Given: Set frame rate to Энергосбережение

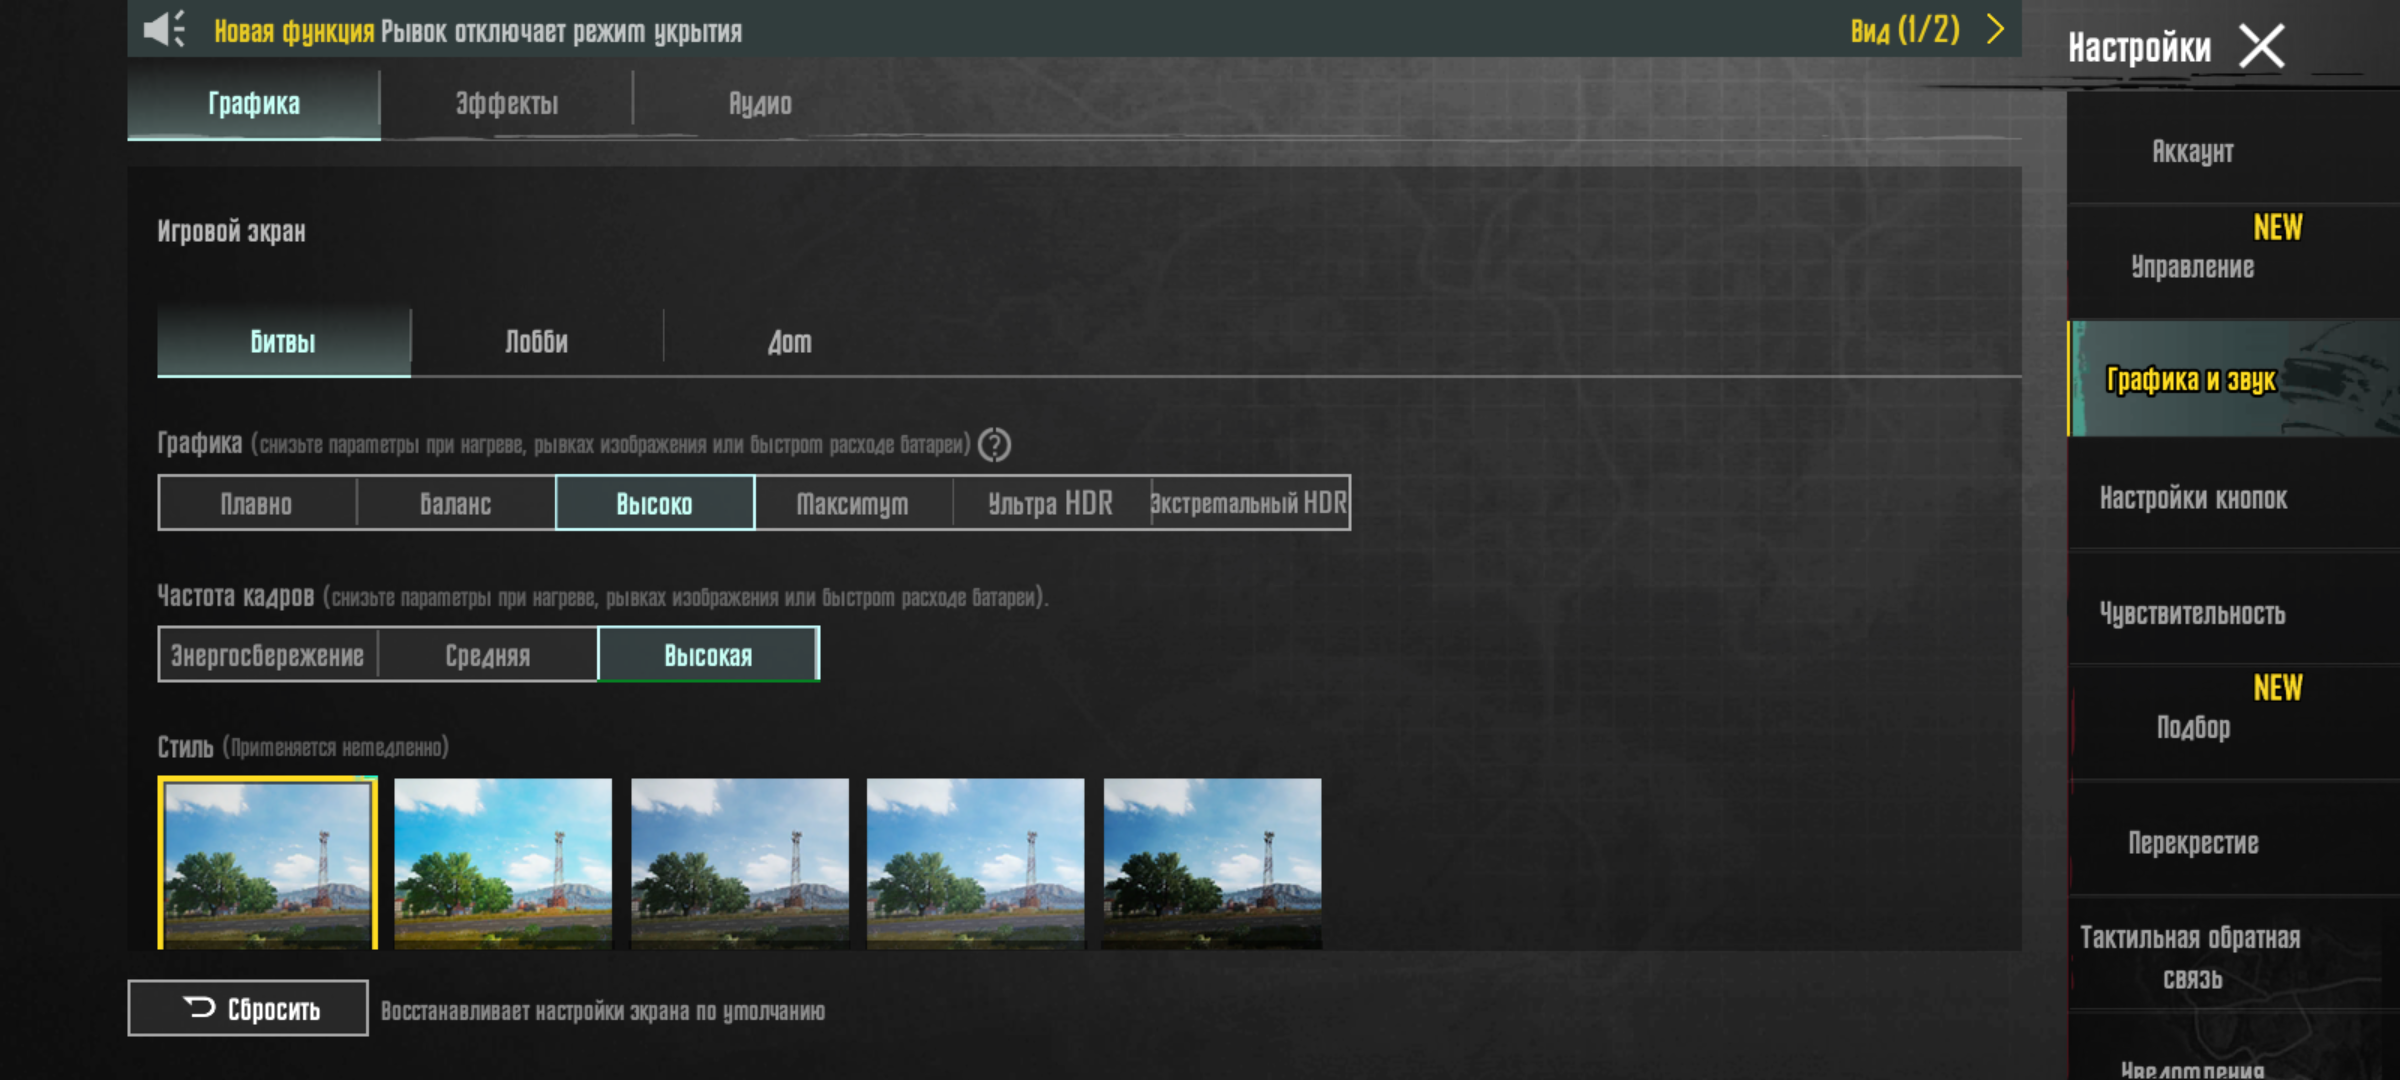Looking at the screenshot, I should click(x=267, y=655).
